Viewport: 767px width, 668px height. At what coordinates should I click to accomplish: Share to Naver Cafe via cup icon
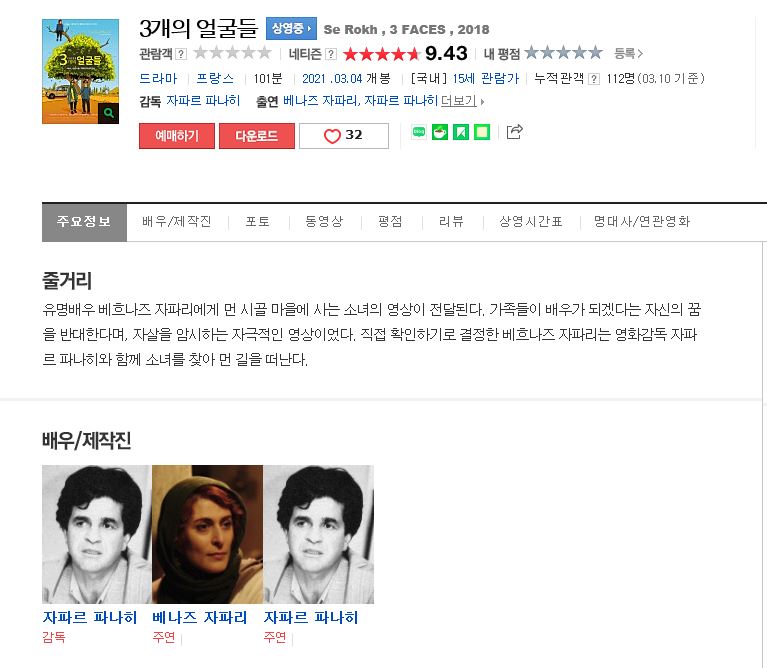pos(440,132)
